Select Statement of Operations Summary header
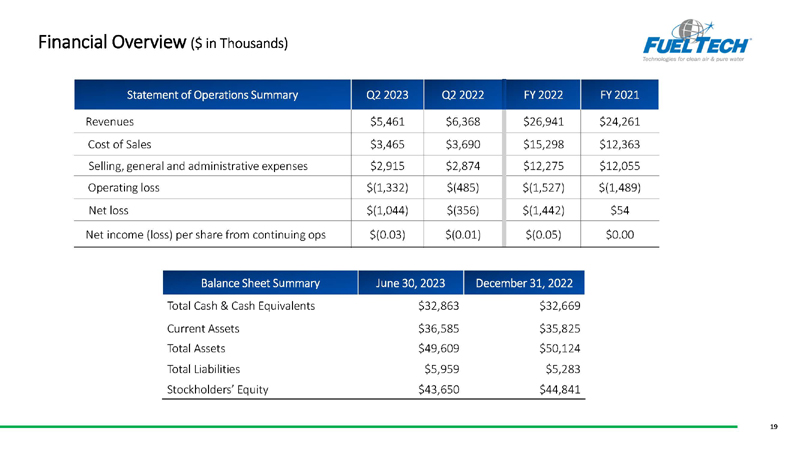This screenshot has height=450, width=800. [212, 95]
